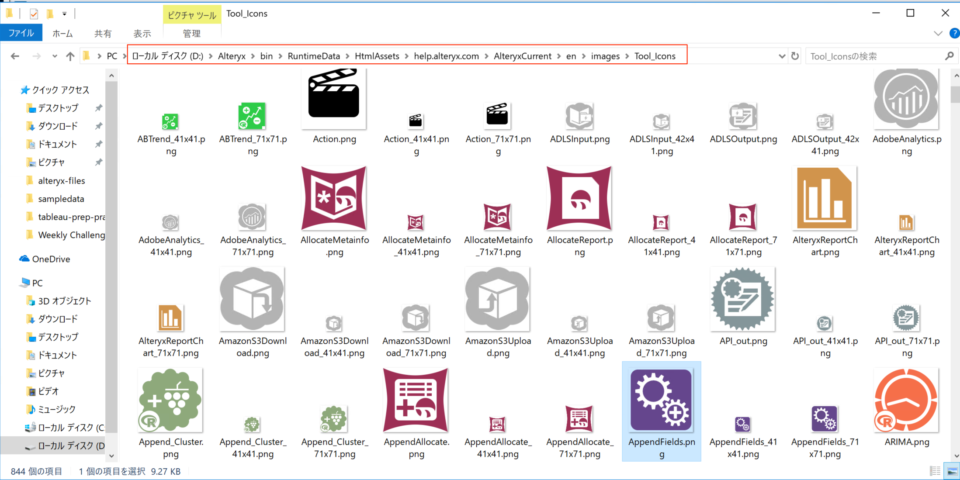
Task: Select the ADLSInput.png file icon
Action: click(x=580, y=116)
